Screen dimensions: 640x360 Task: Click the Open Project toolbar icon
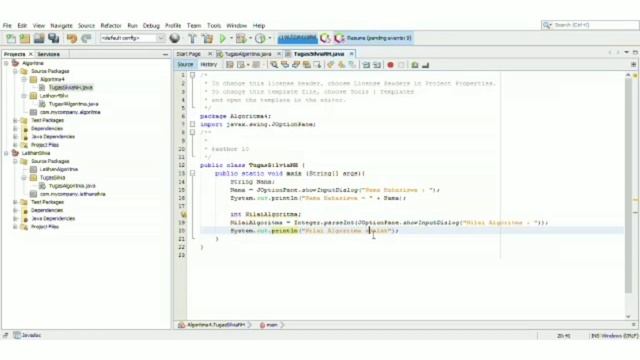click(39, 38)
